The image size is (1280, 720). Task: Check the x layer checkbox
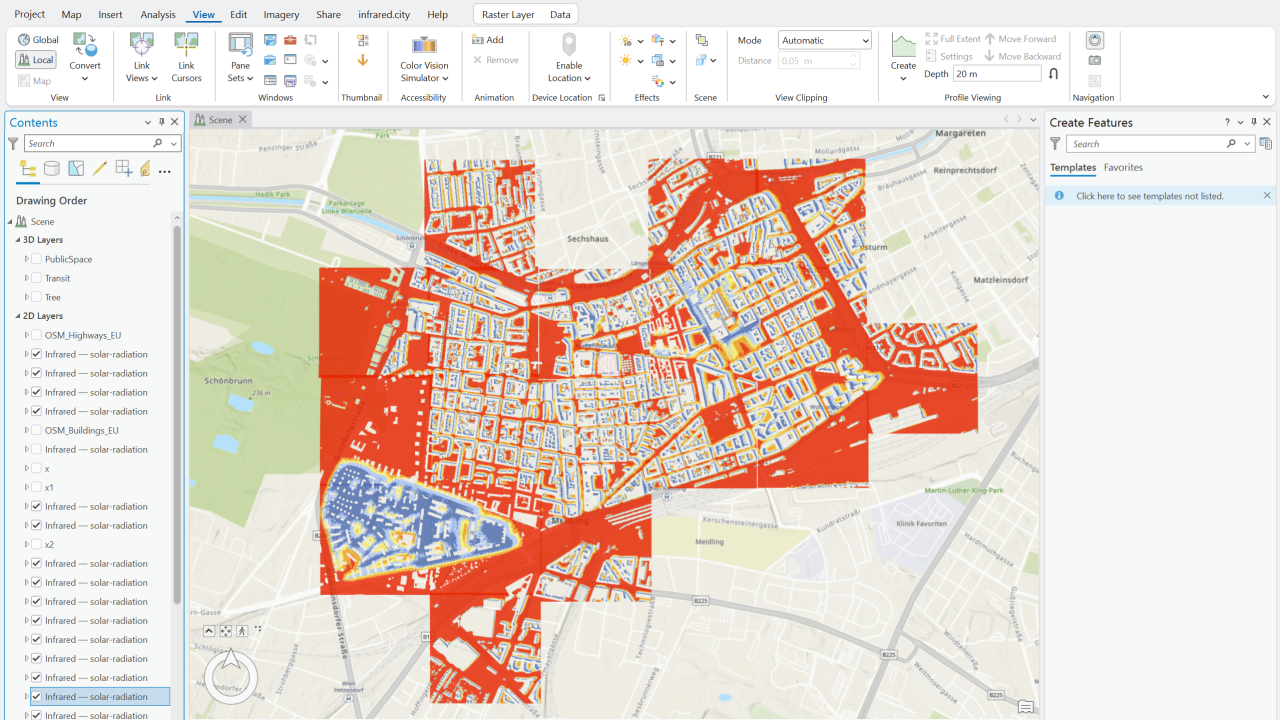tap(37, 468)
